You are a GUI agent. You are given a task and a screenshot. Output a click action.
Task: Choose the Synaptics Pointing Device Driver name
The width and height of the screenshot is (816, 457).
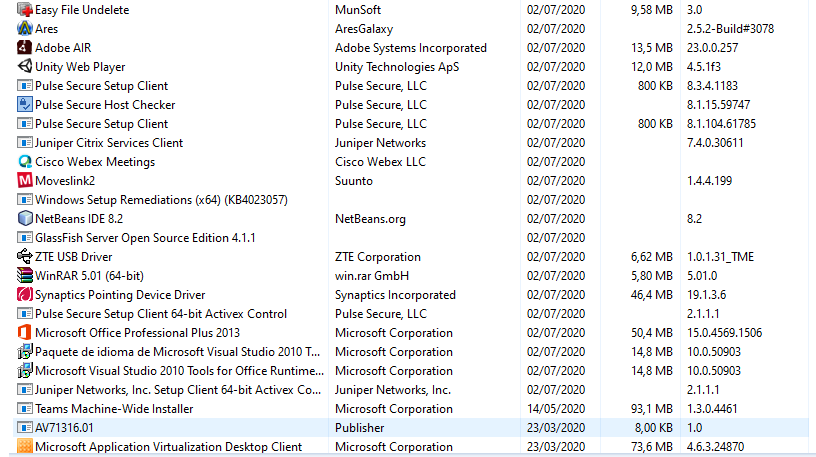click(120, 295)
